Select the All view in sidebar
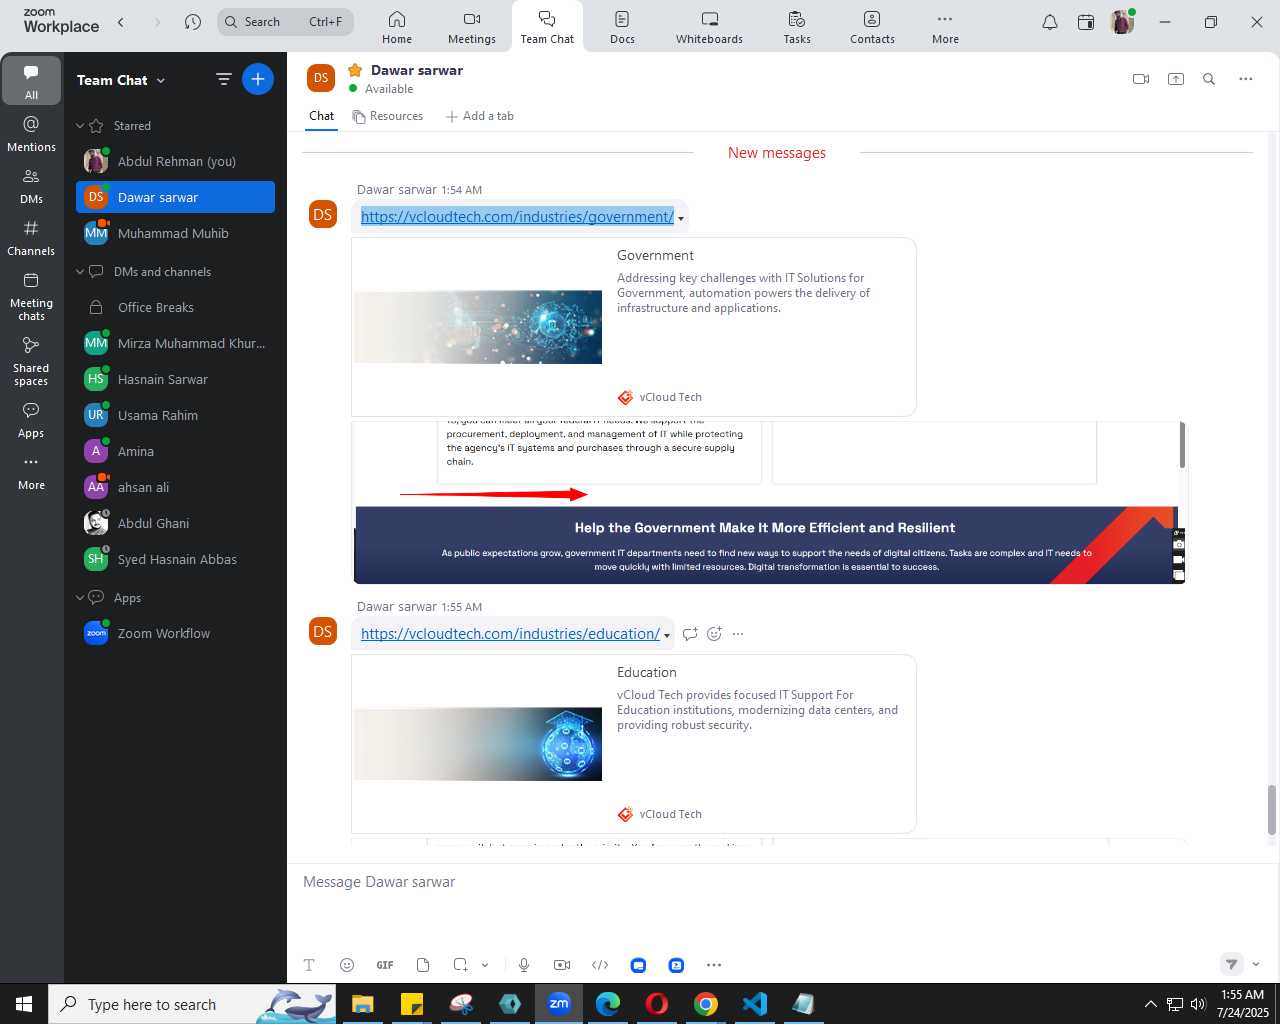This screenshot has height=1024, width=1280. point(32,81)
